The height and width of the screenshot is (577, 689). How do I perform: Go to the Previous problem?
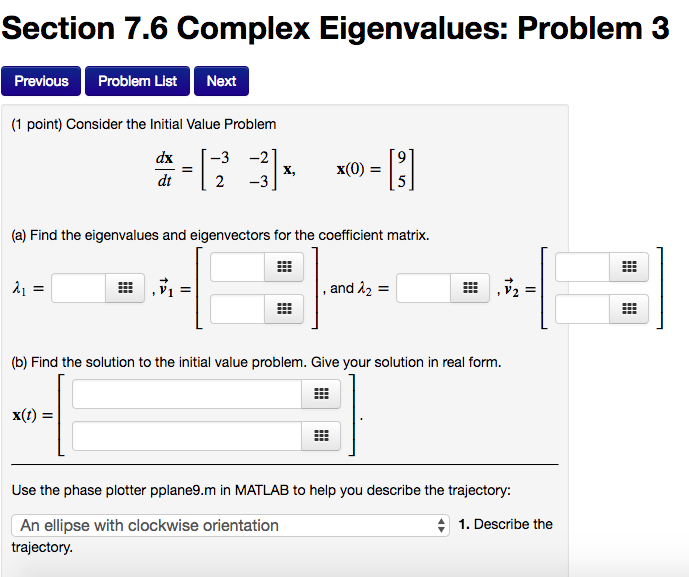[42, 81]
